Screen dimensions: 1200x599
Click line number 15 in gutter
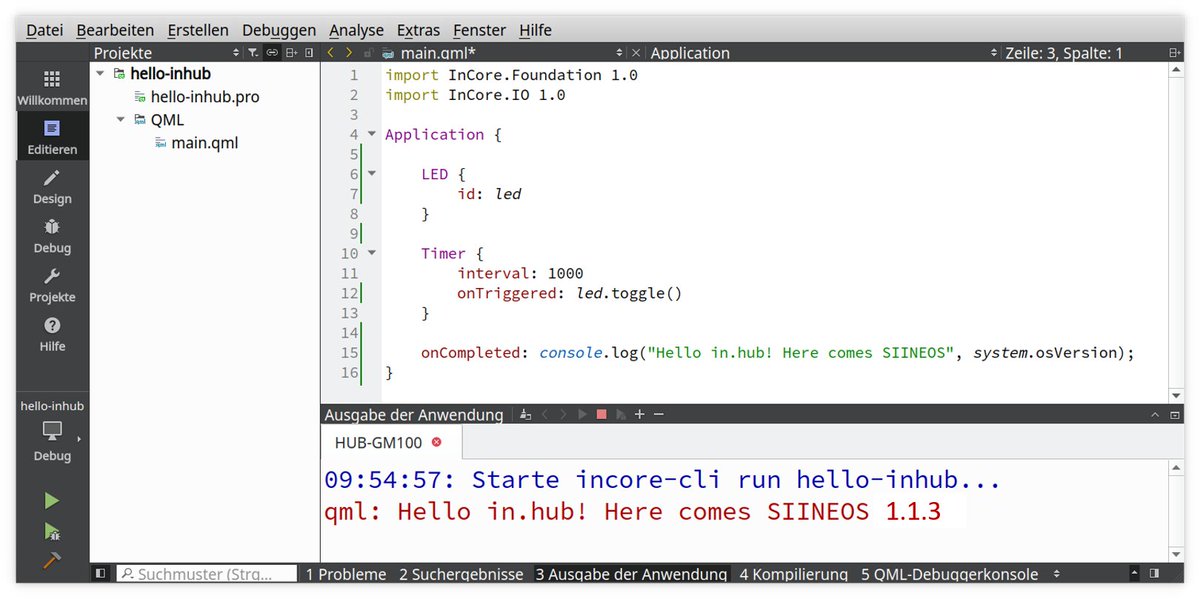point(349,353)
